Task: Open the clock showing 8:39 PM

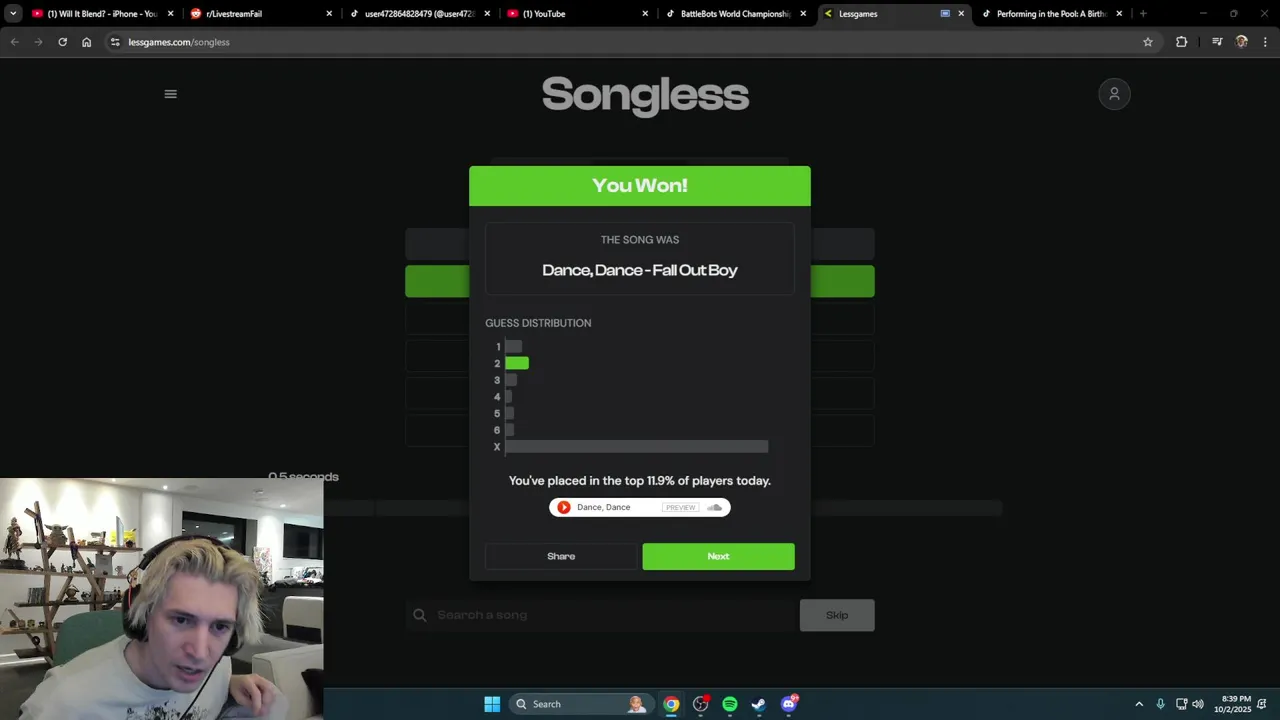Action: pyautogui.click(x=1236, y=704)
